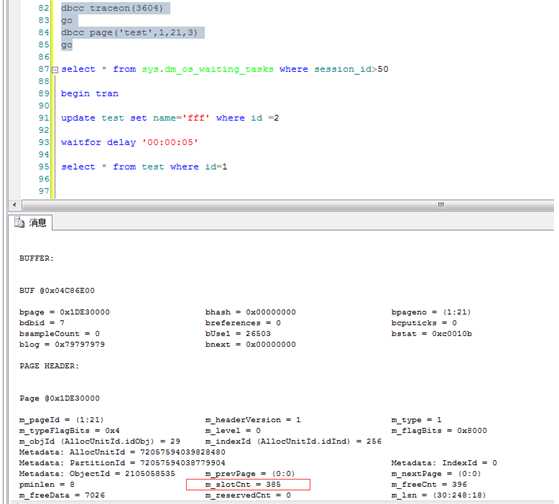Click the string 'fff' on line 91
This screenshot has width=559, height=504.
tap(196, 118)
